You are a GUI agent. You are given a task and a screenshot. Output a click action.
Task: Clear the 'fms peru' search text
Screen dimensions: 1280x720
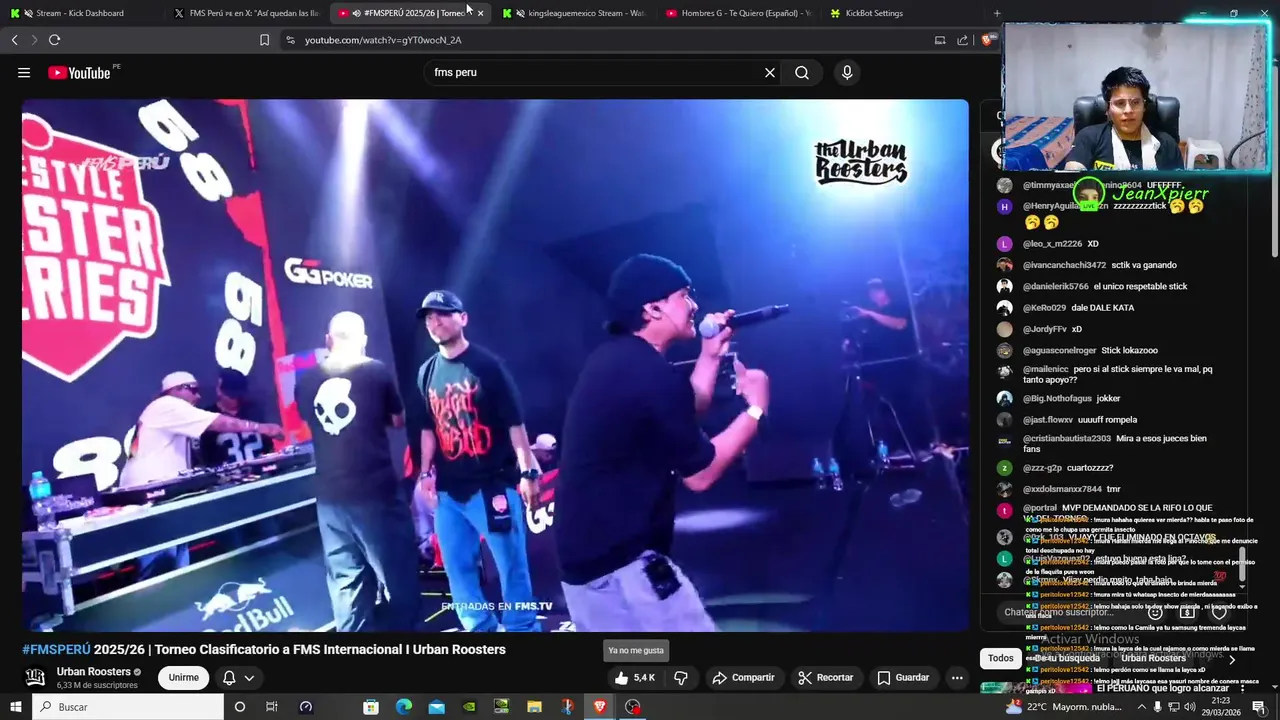tap(770, 73)
